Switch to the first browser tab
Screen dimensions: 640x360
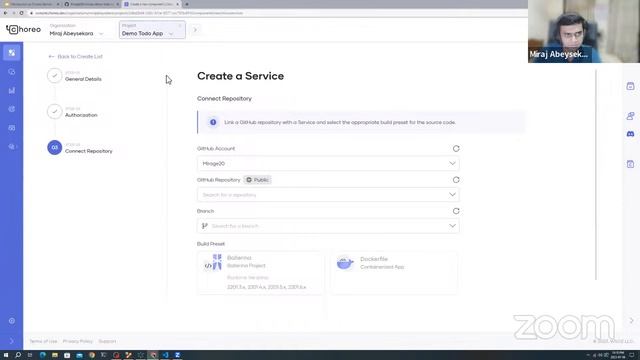tap(31, 4)
